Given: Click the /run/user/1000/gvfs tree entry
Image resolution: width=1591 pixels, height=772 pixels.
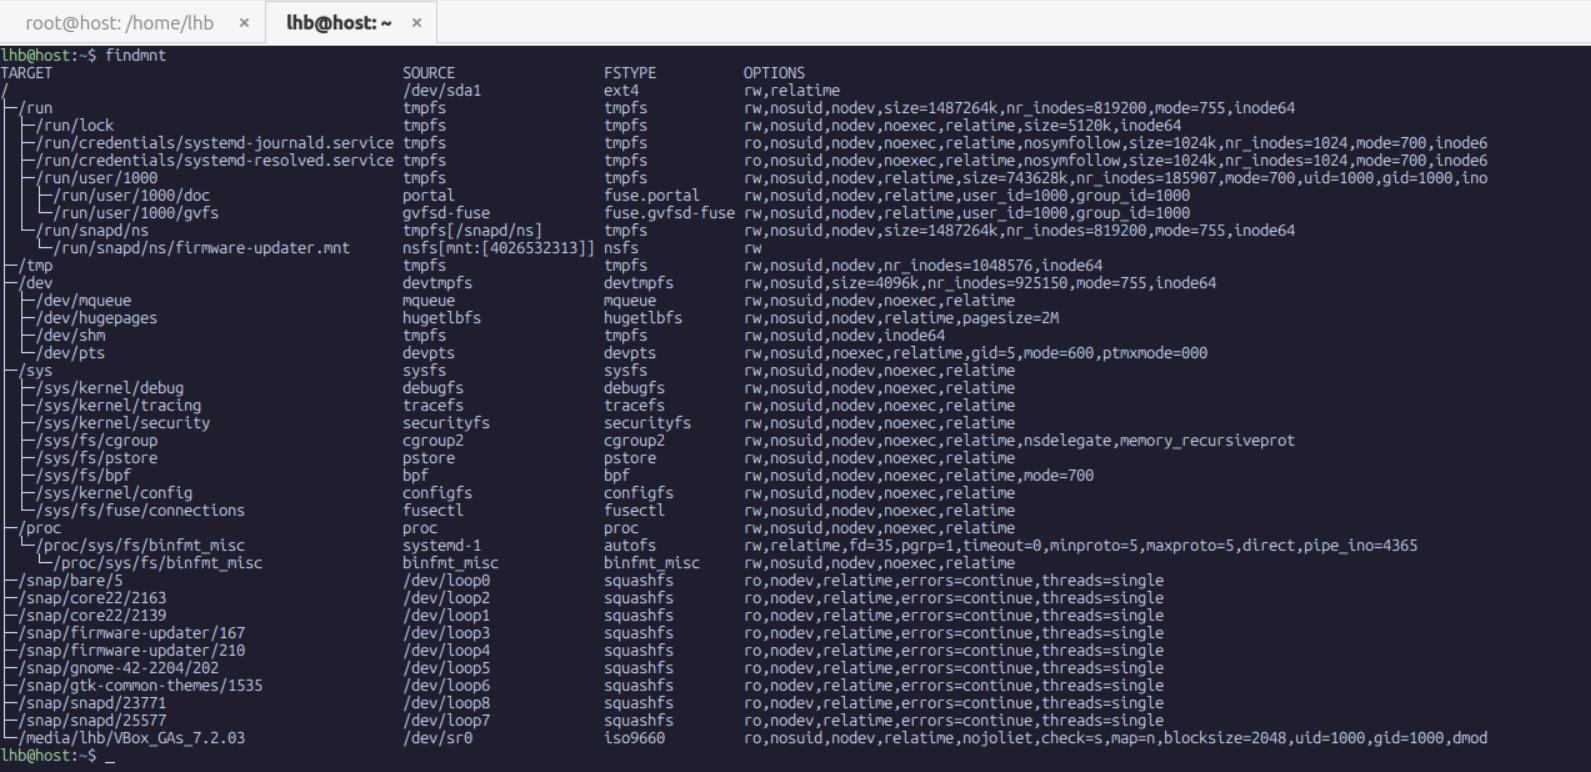Looking at the screenshot, I should [x=136, y=213].
